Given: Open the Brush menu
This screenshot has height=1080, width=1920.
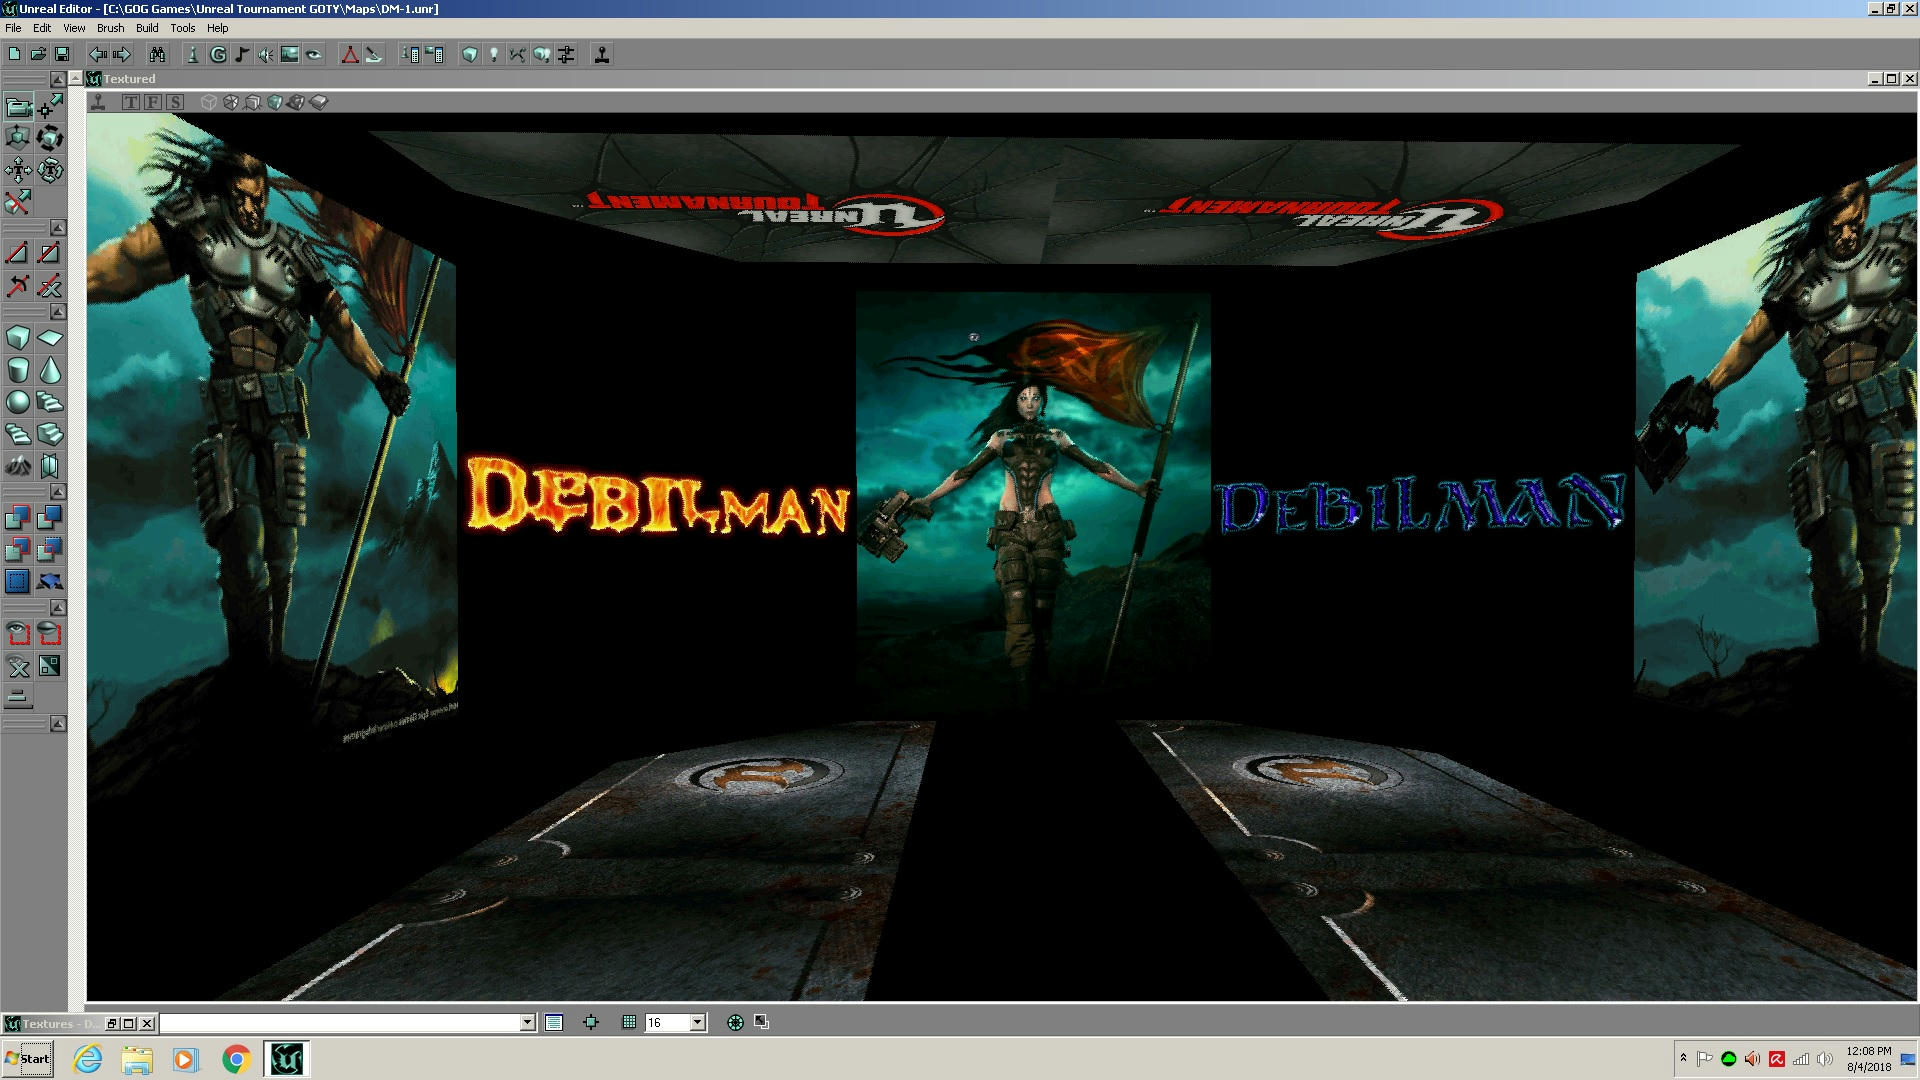Looking at the screenshot, I should (x=110, y=28).
